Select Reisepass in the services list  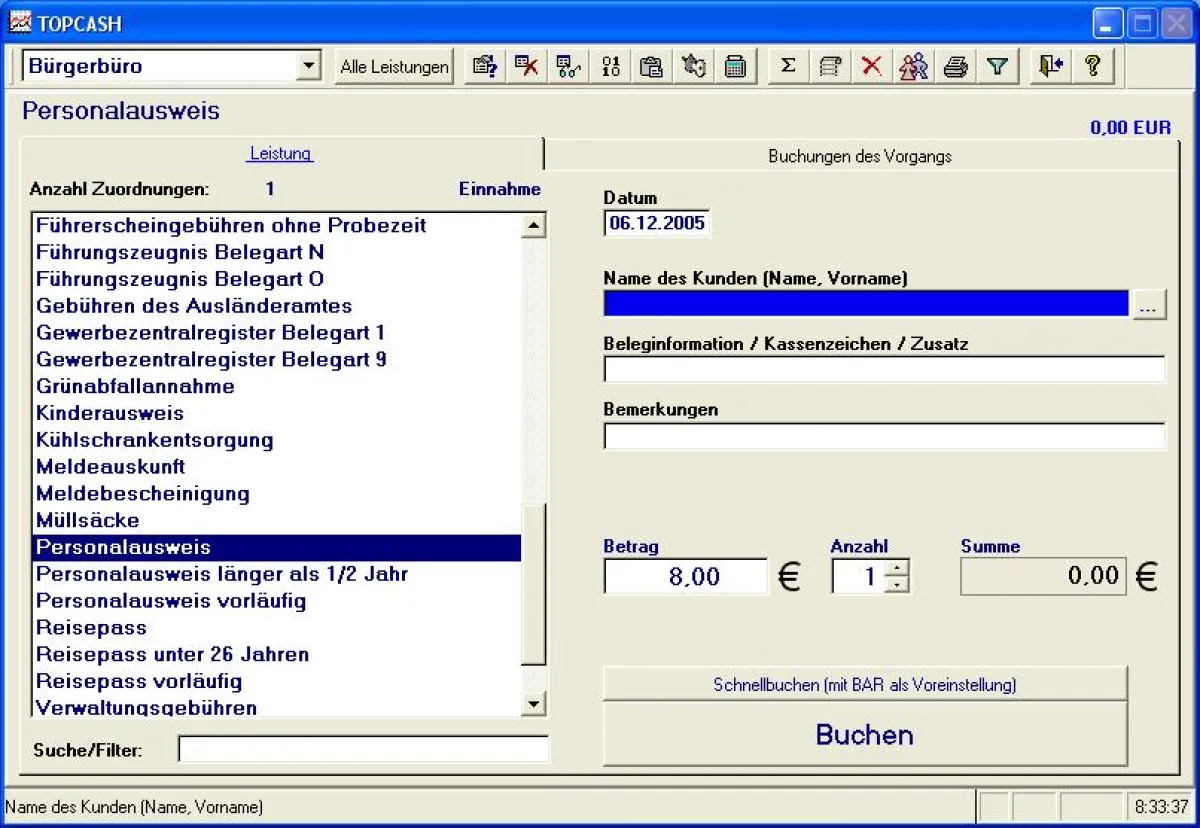[x=91, y=627]
